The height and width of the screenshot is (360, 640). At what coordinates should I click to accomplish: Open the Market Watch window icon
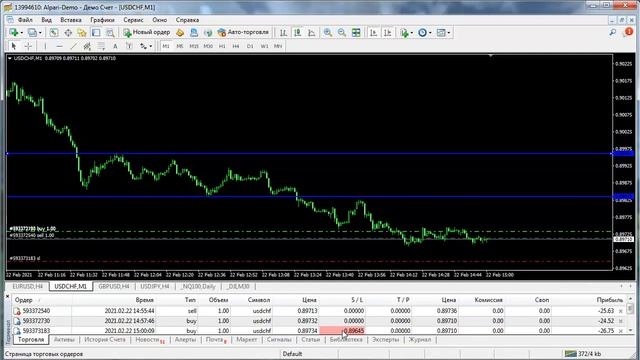pos(54,32)
